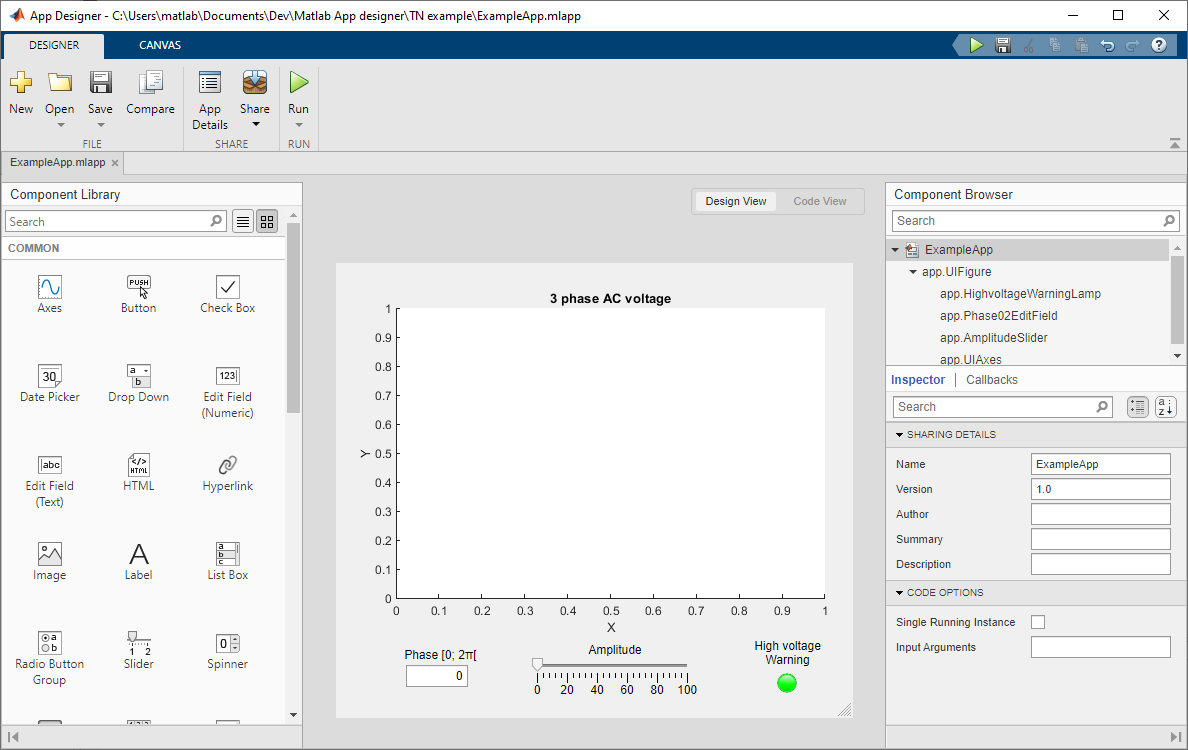
Task: Pick the Date Picker component
Action: (x=49, y=377)
